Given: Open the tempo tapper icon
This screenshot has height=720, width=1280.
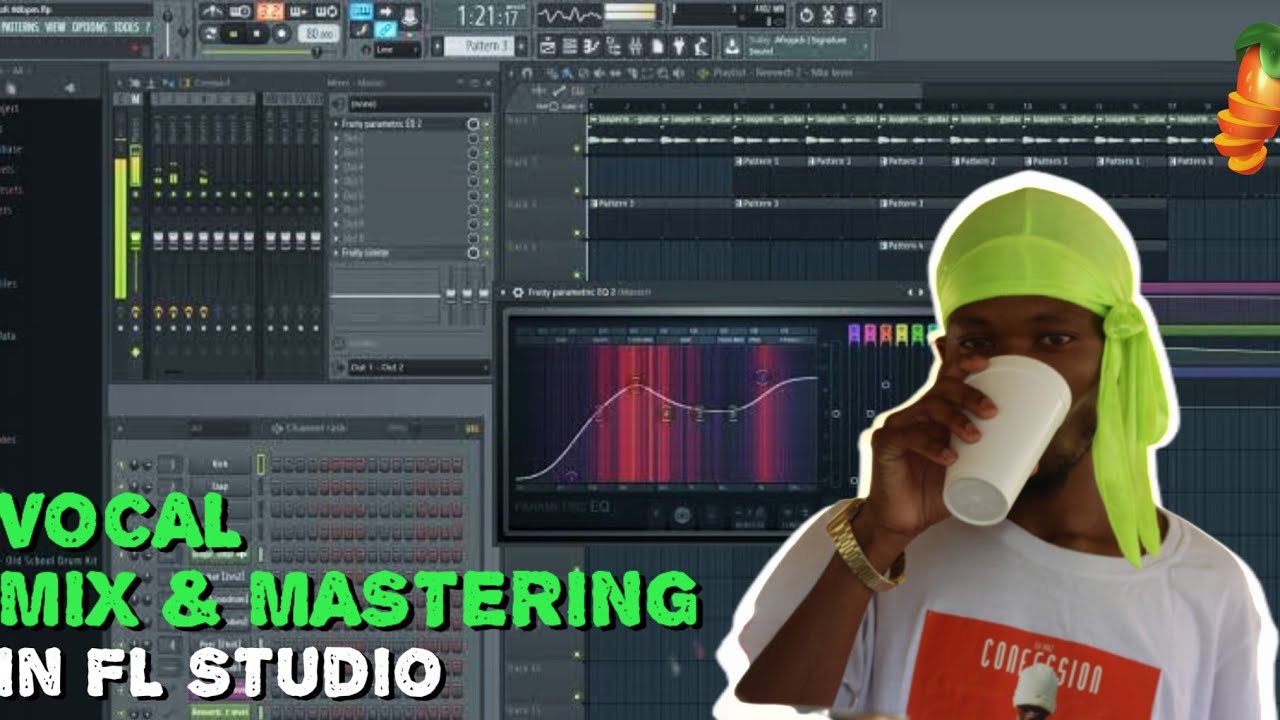Looking at the screenshot, I should [x=700, y=46].
